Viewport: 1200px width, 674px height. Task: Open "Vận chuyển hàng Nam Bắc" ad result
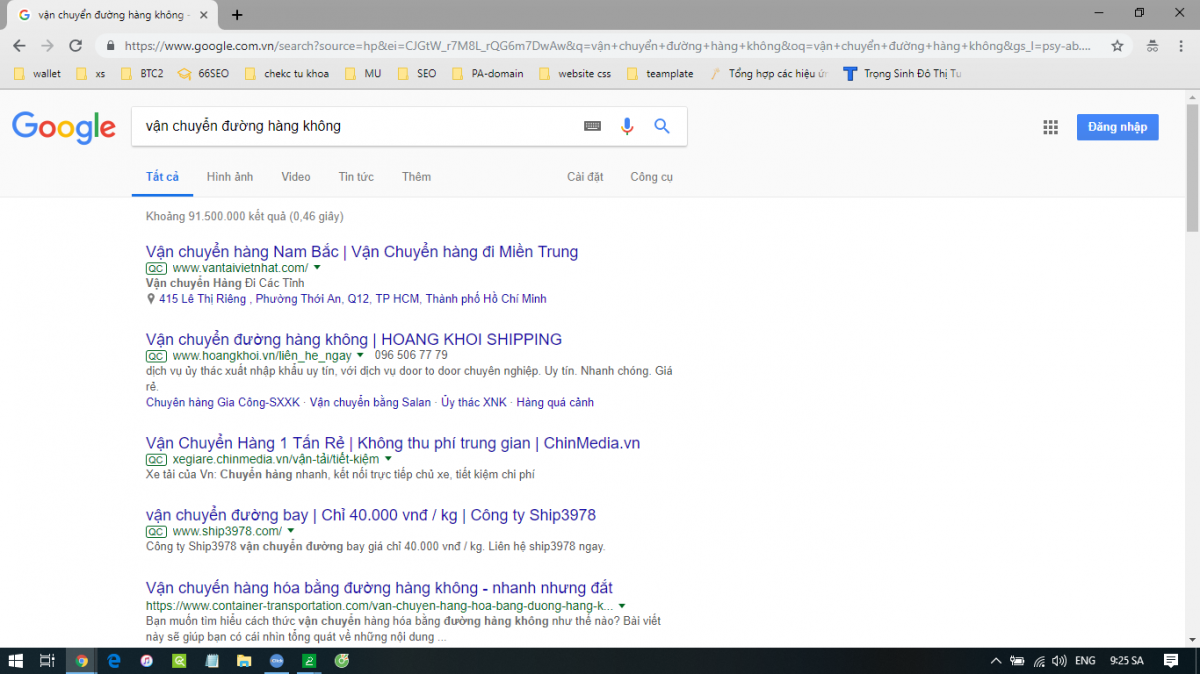362,252
